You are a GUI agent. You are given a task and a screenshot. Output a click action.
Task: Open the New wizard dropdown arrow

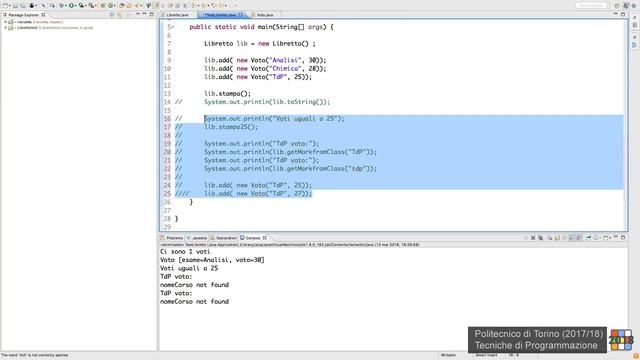(x=10, y=5)
